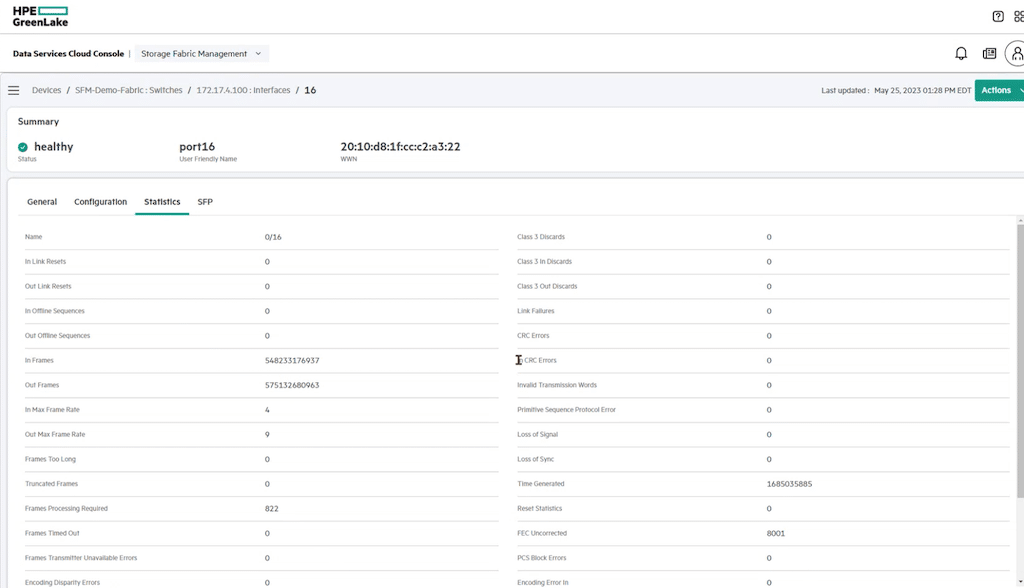Image resolution: width=1024 pixels, height=588 pixels.
Task: Click the In Link Resets label
Action: click(45, 262)
